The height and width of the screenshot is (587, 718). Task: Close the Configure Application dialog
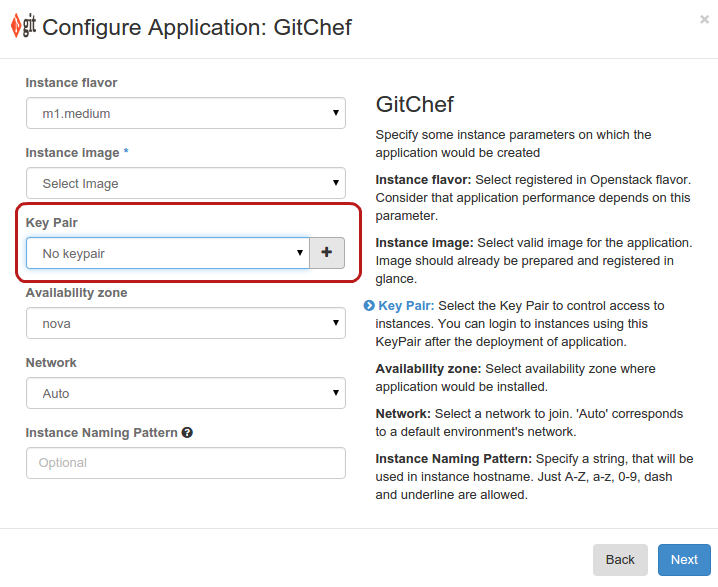(x=704, y=18)
